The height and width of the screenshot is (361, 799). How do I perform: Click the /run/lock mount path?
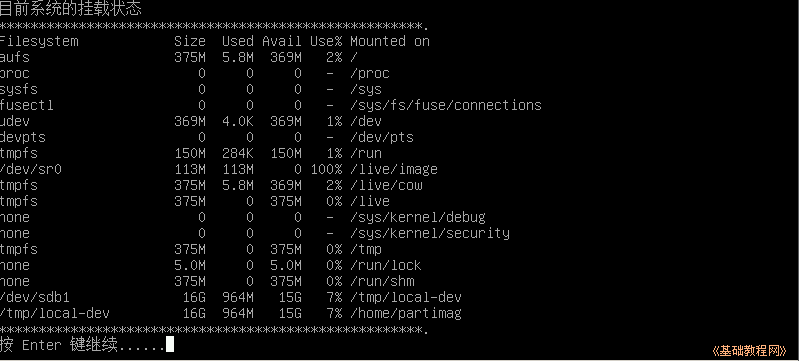tap(386, 266)
